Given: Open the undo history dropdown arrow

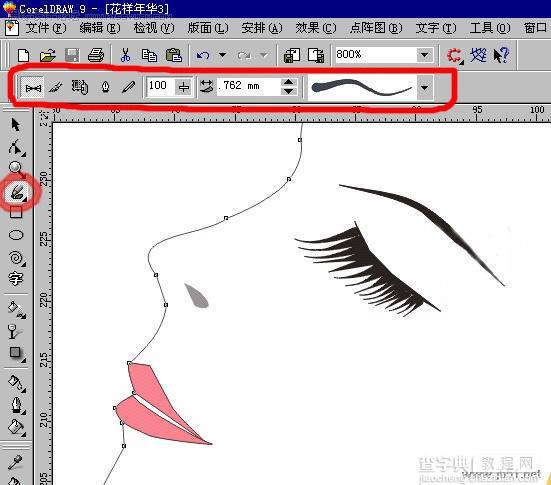Looking at the screenshot, I should click(x=222, y=55).
